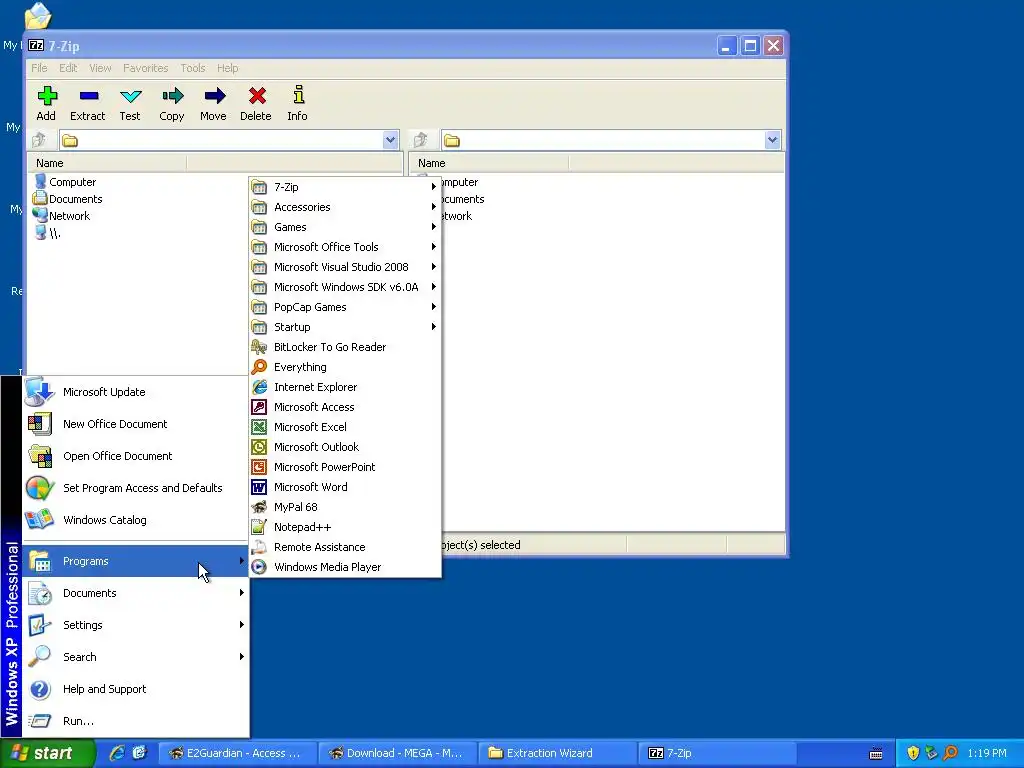1024x768 pixels.
Task: Launch Notepad++
Action: pyautogui.click(x=345, y=527)
